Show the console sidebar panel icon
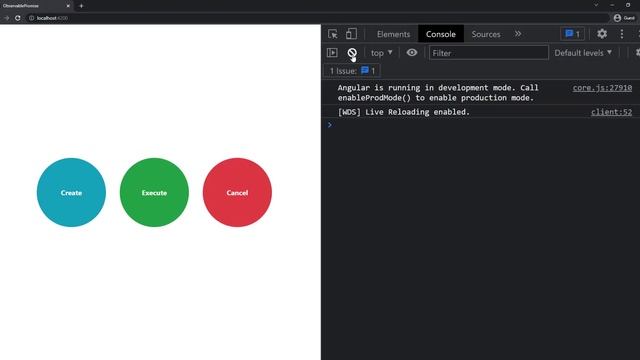Image resolution: width=640 pixels, height=360 pixels. tap(332, 53)
